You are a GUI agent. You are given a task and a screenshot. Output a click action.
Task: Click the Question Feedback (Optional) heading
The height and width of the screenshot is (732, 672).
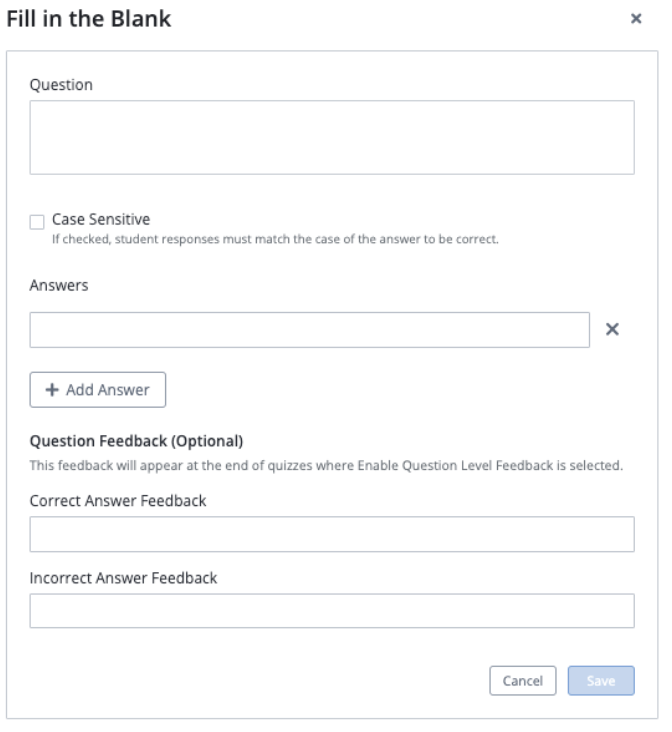[x=136, y=441]
